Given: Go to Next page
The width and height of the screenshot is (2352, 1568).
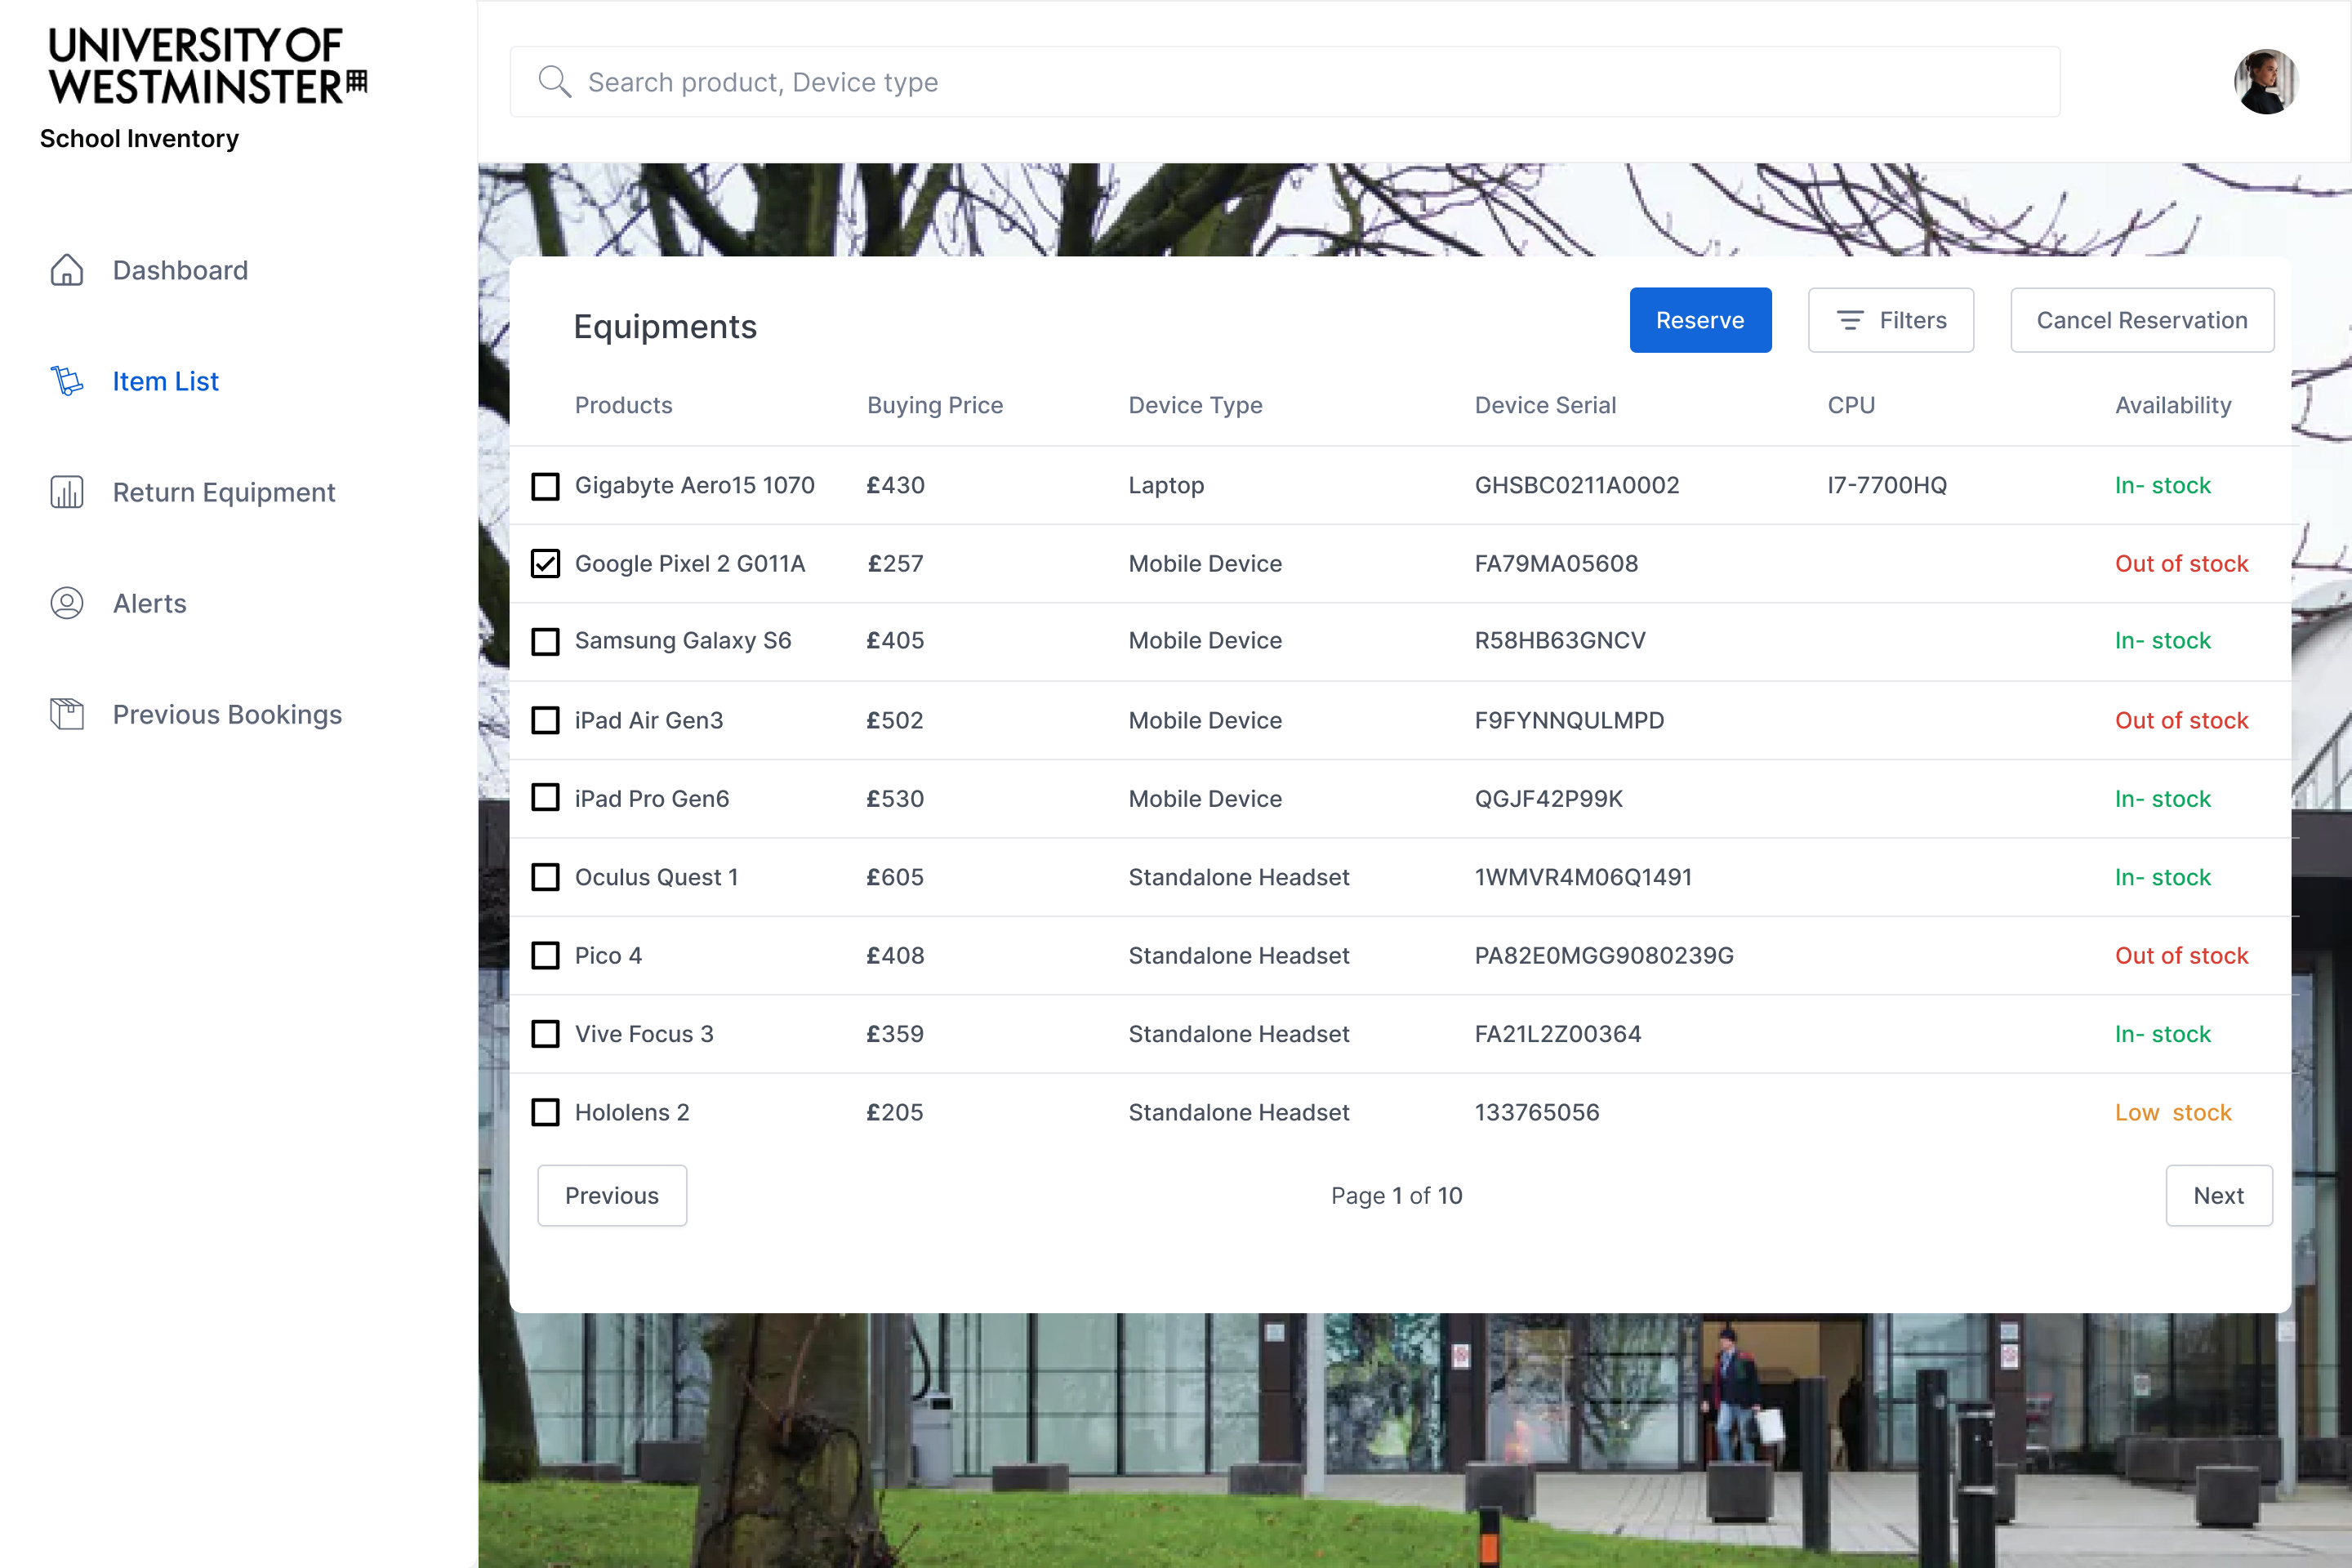Looking at the screenshot, I should pos(2219,1195).
